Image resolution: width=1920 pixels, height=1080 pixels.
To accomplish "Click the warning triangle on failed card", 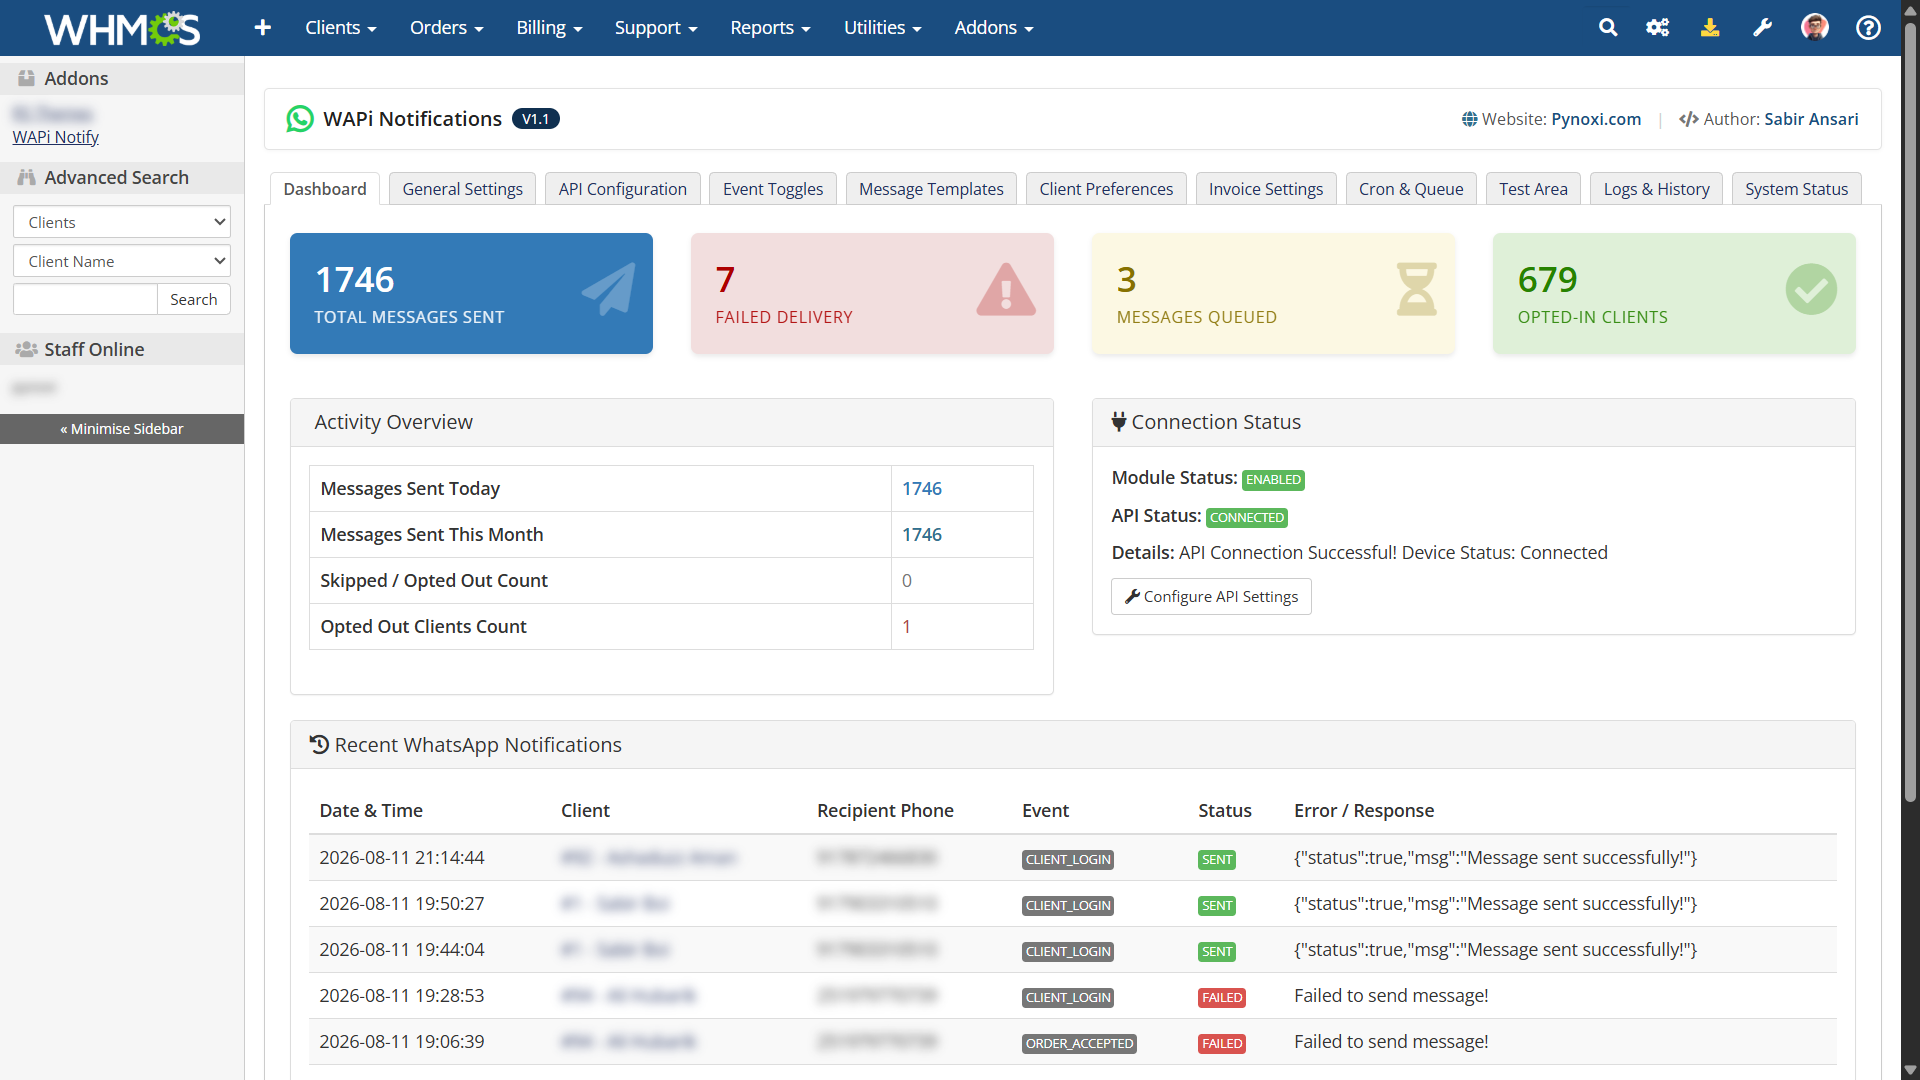I will pos(1006,290).
